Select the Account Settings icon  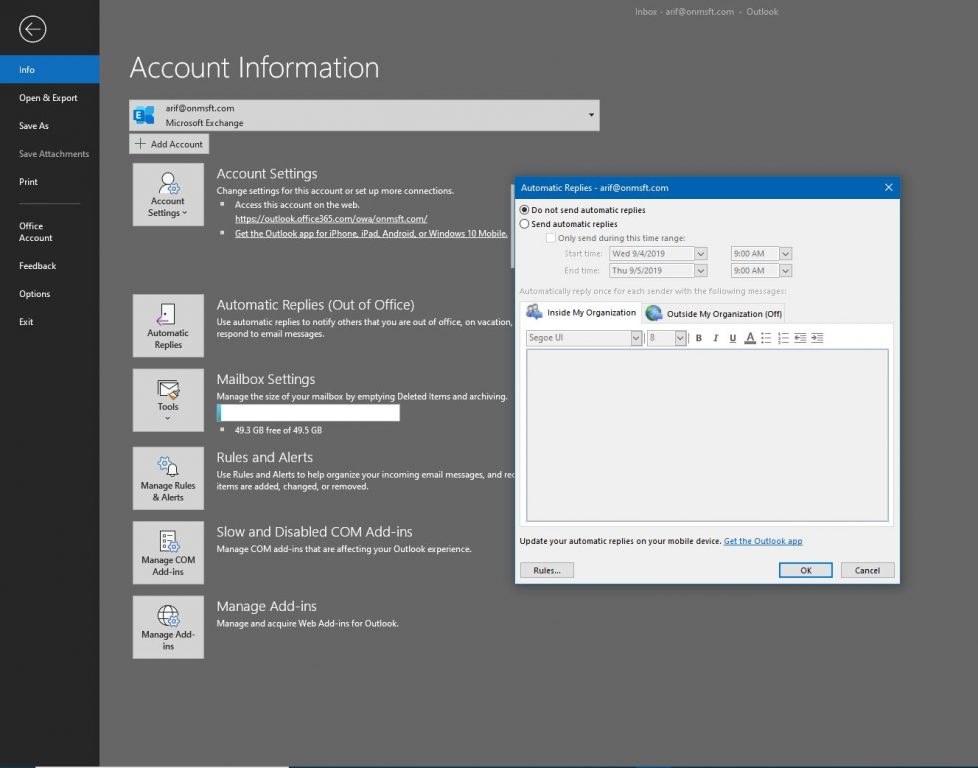[168, 194]
